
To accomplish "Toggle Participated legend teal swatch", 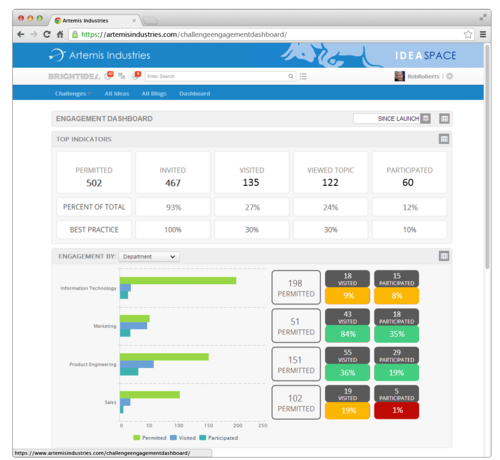I will pos(202,438).
